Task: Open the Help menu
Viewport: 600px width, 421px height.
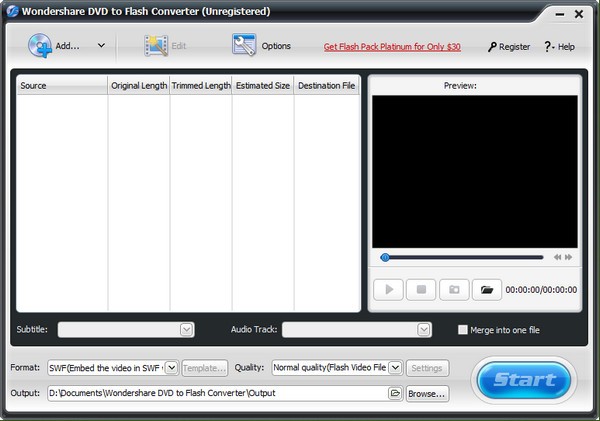Action: tap(559, 47)
